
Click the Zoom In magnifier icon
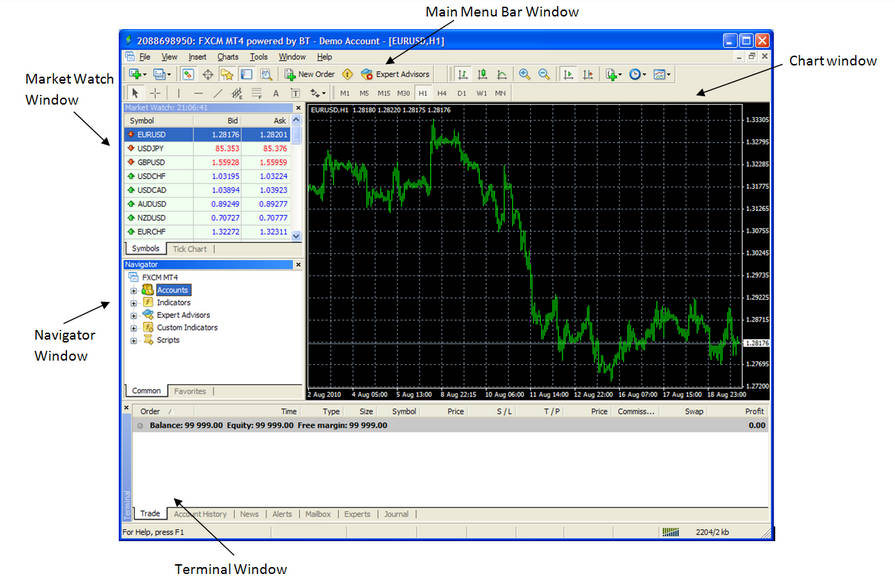pos(524,74)
